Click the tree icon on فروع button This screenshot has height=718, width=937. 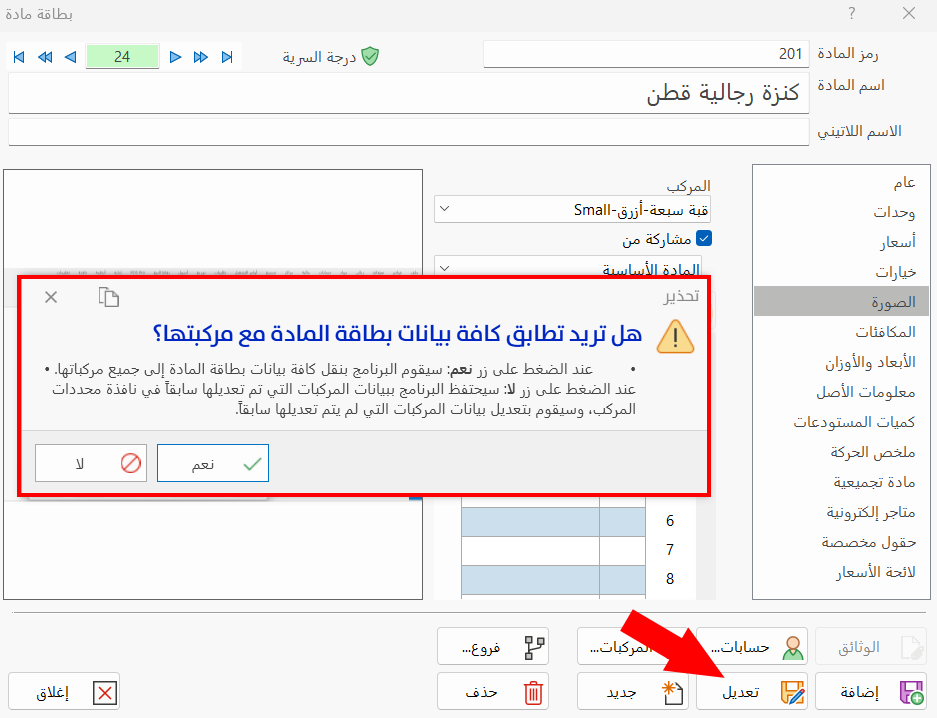(534, 648)
